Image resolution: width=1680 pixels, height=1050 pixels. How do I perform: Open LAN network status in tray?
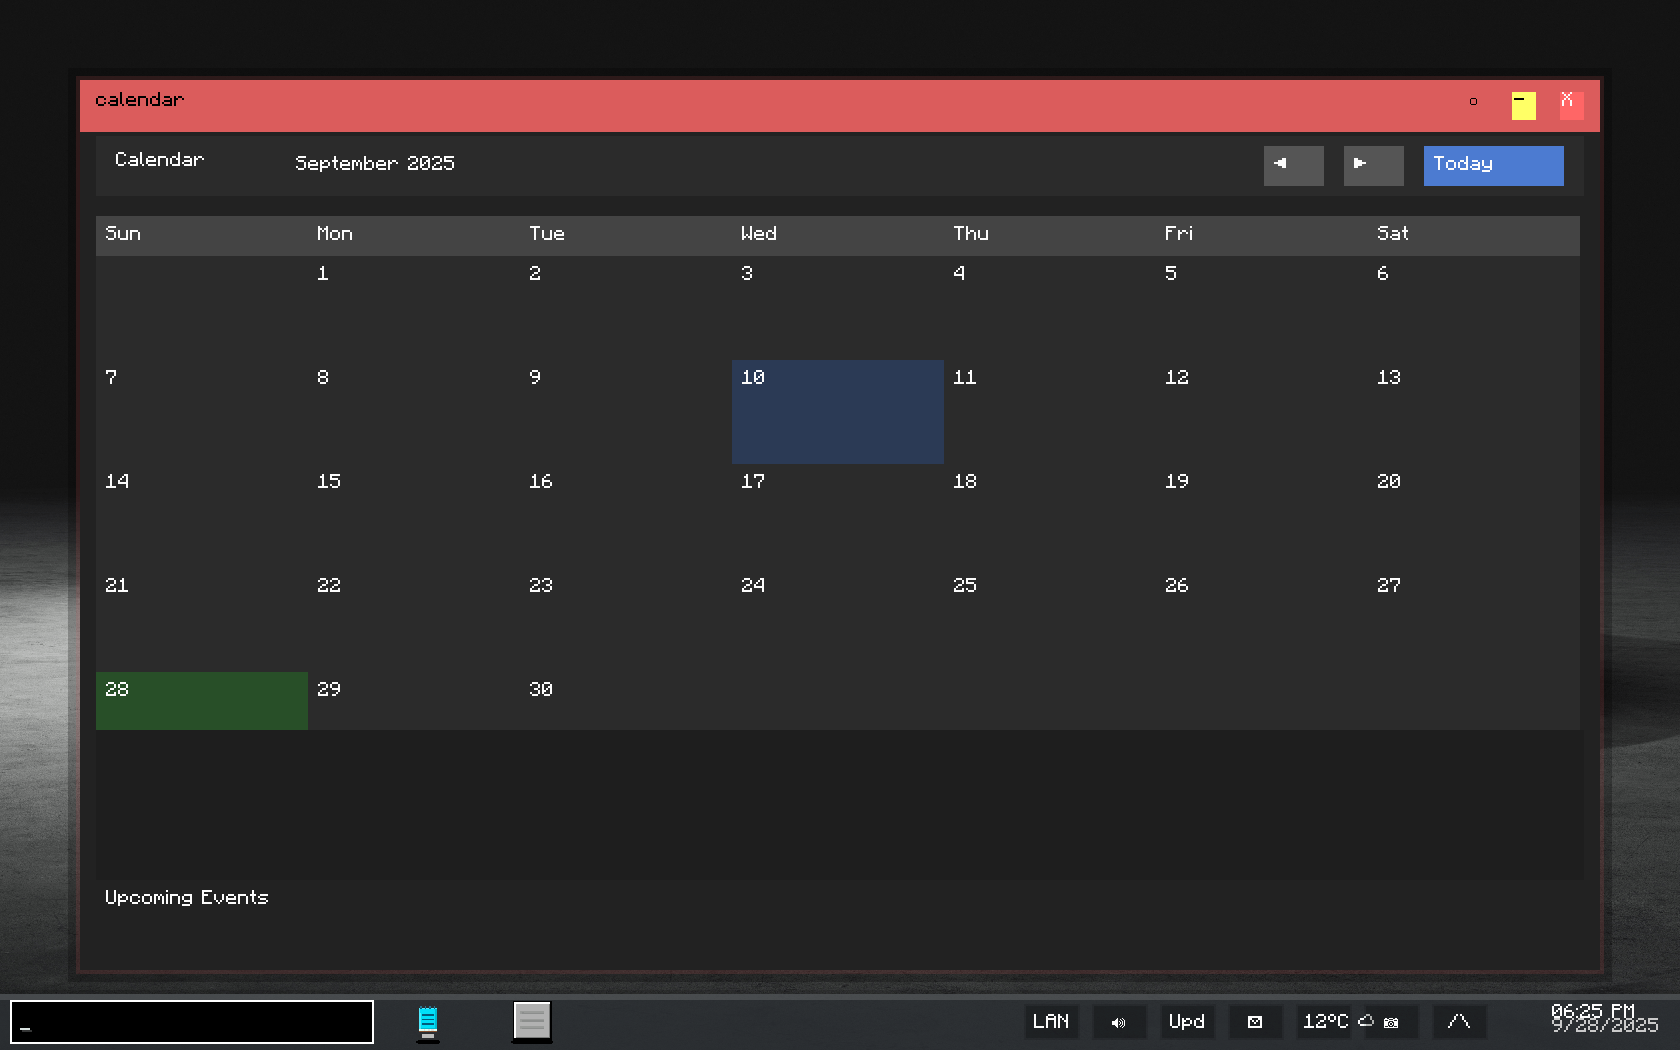click(1051, 1021)
